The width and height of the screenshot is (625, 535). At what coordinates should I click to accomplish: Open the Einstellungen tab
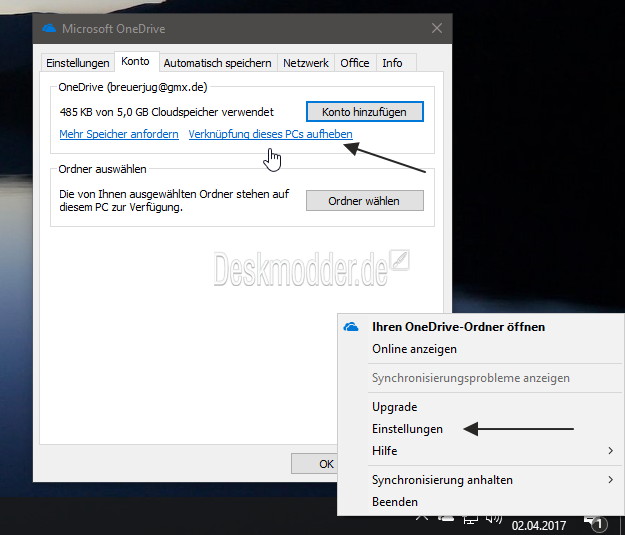pos(78,63)
